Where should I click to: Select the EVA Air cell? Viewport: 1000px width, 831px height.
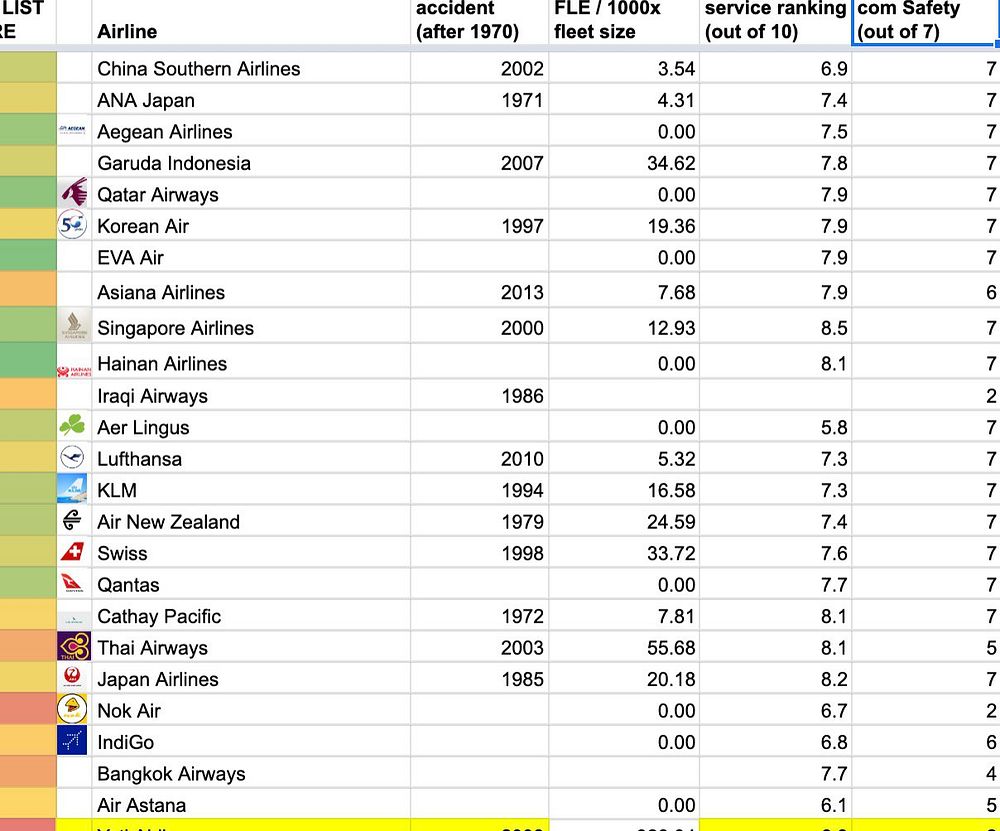point(251,257)
